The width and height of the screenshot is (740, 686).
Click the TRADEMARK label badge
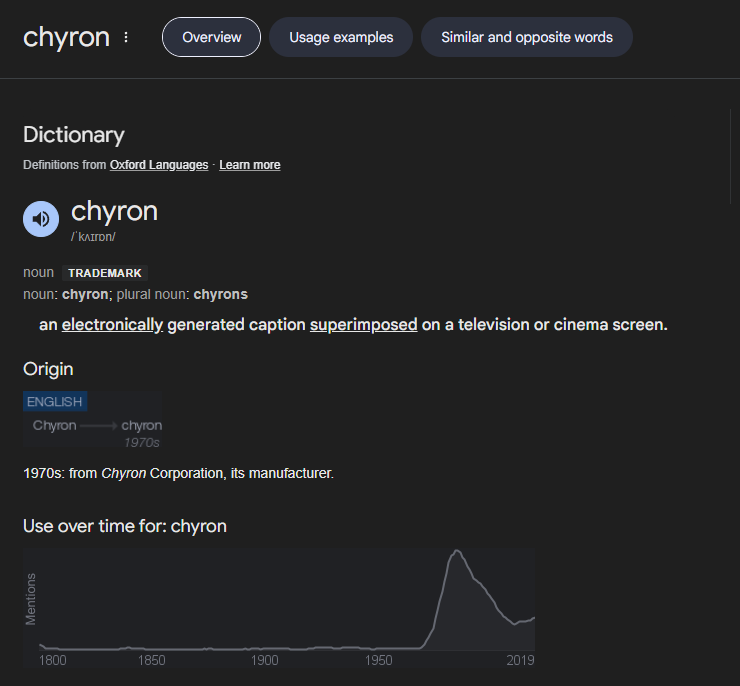[105, 273]
